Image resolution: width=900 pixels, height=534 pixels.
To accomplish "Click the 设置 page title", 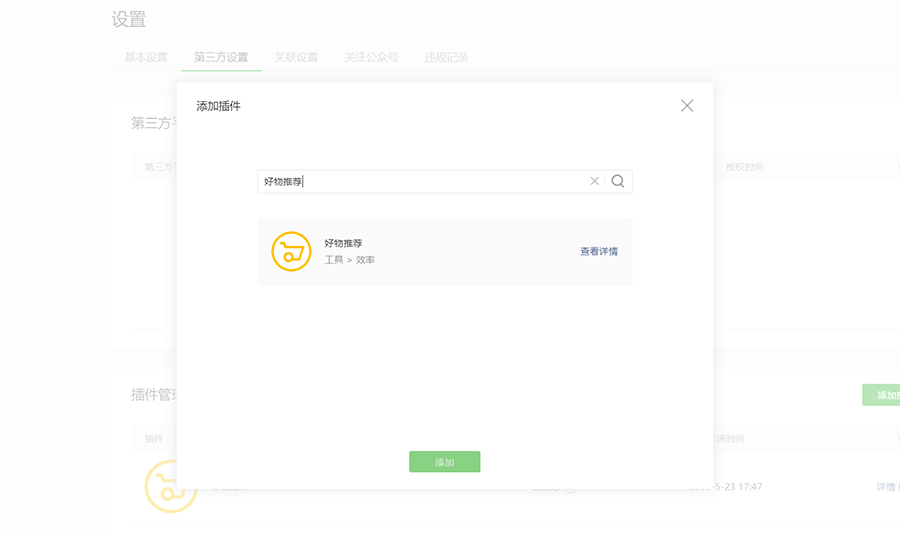I will 129,20.
